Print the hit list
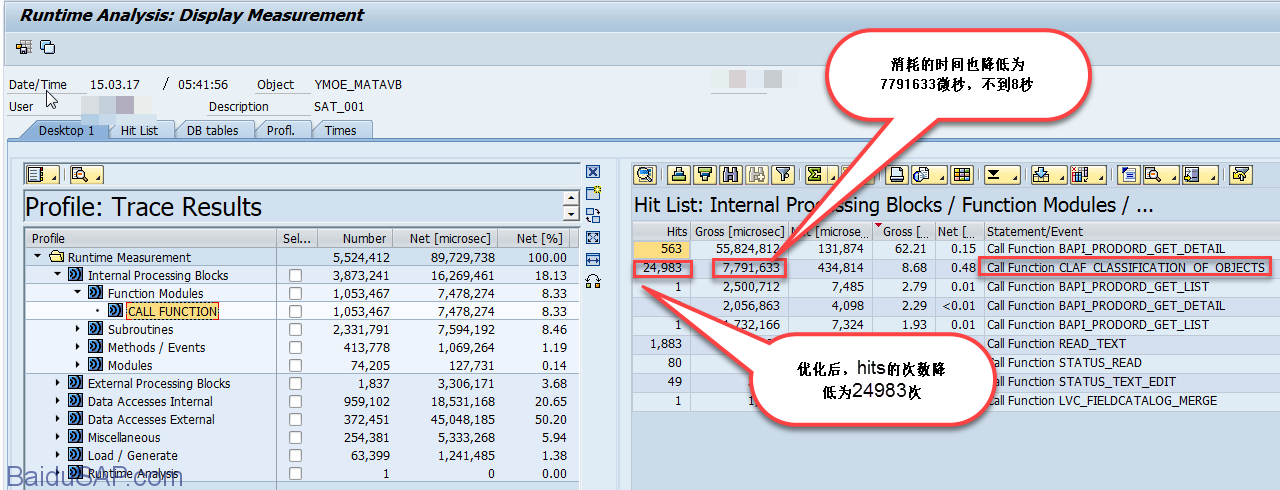 (x=896, y=175)
